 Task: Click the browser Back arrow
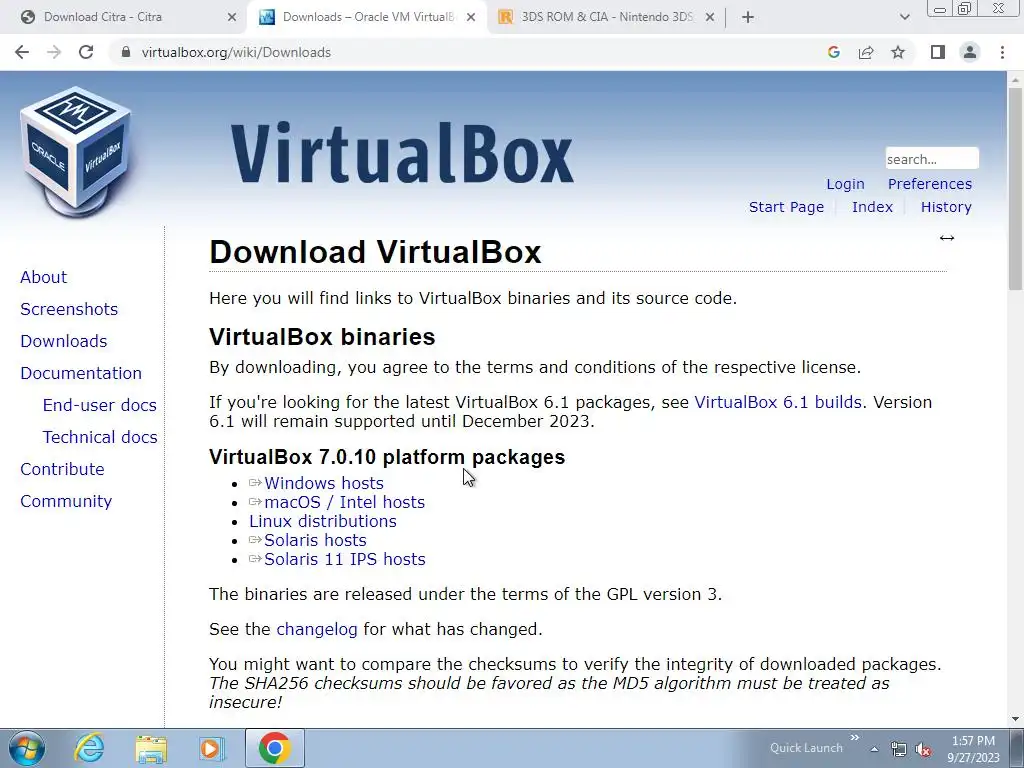click(x=22, y=52)
